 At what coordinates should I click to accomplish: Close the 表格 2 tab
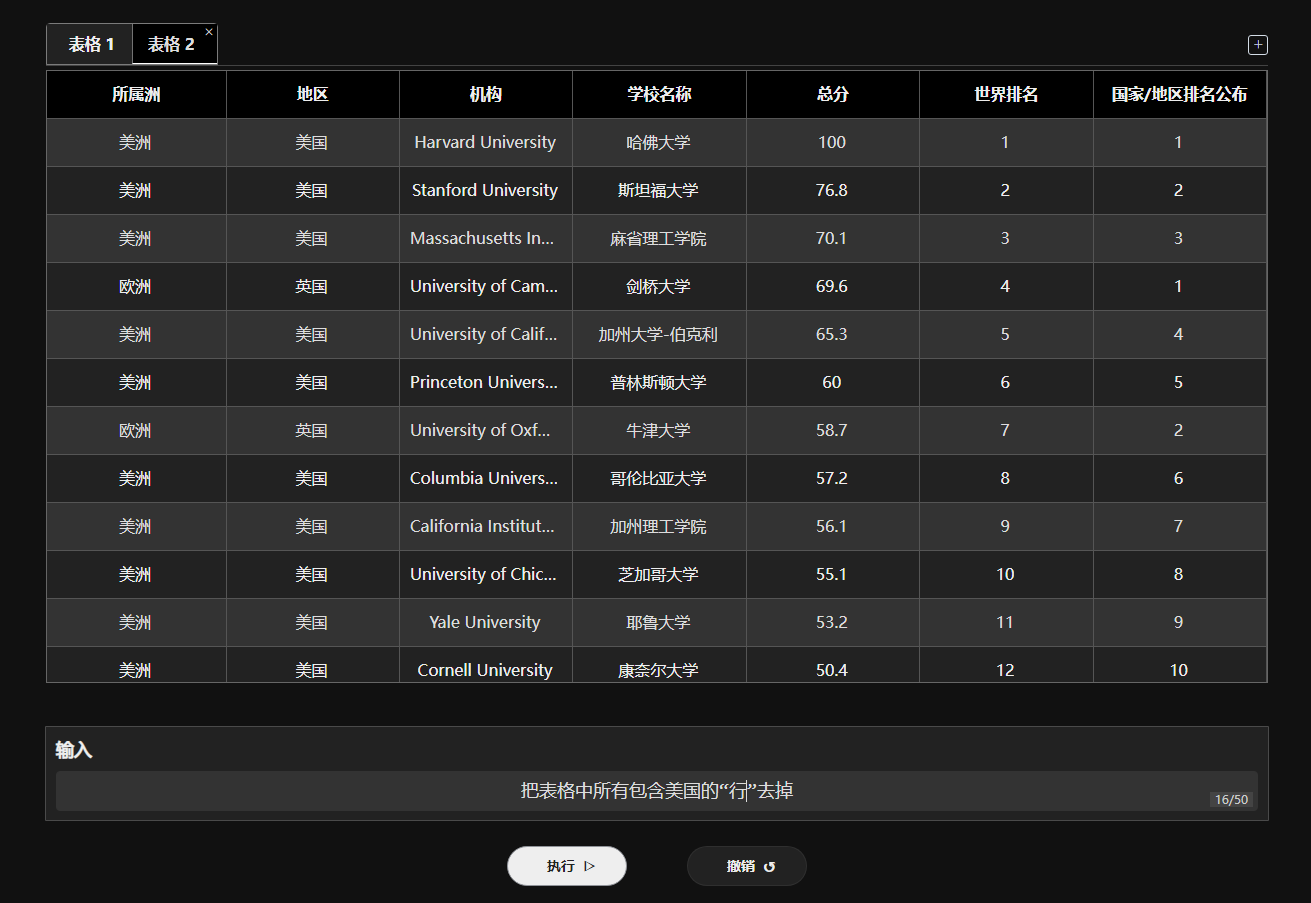209,32
